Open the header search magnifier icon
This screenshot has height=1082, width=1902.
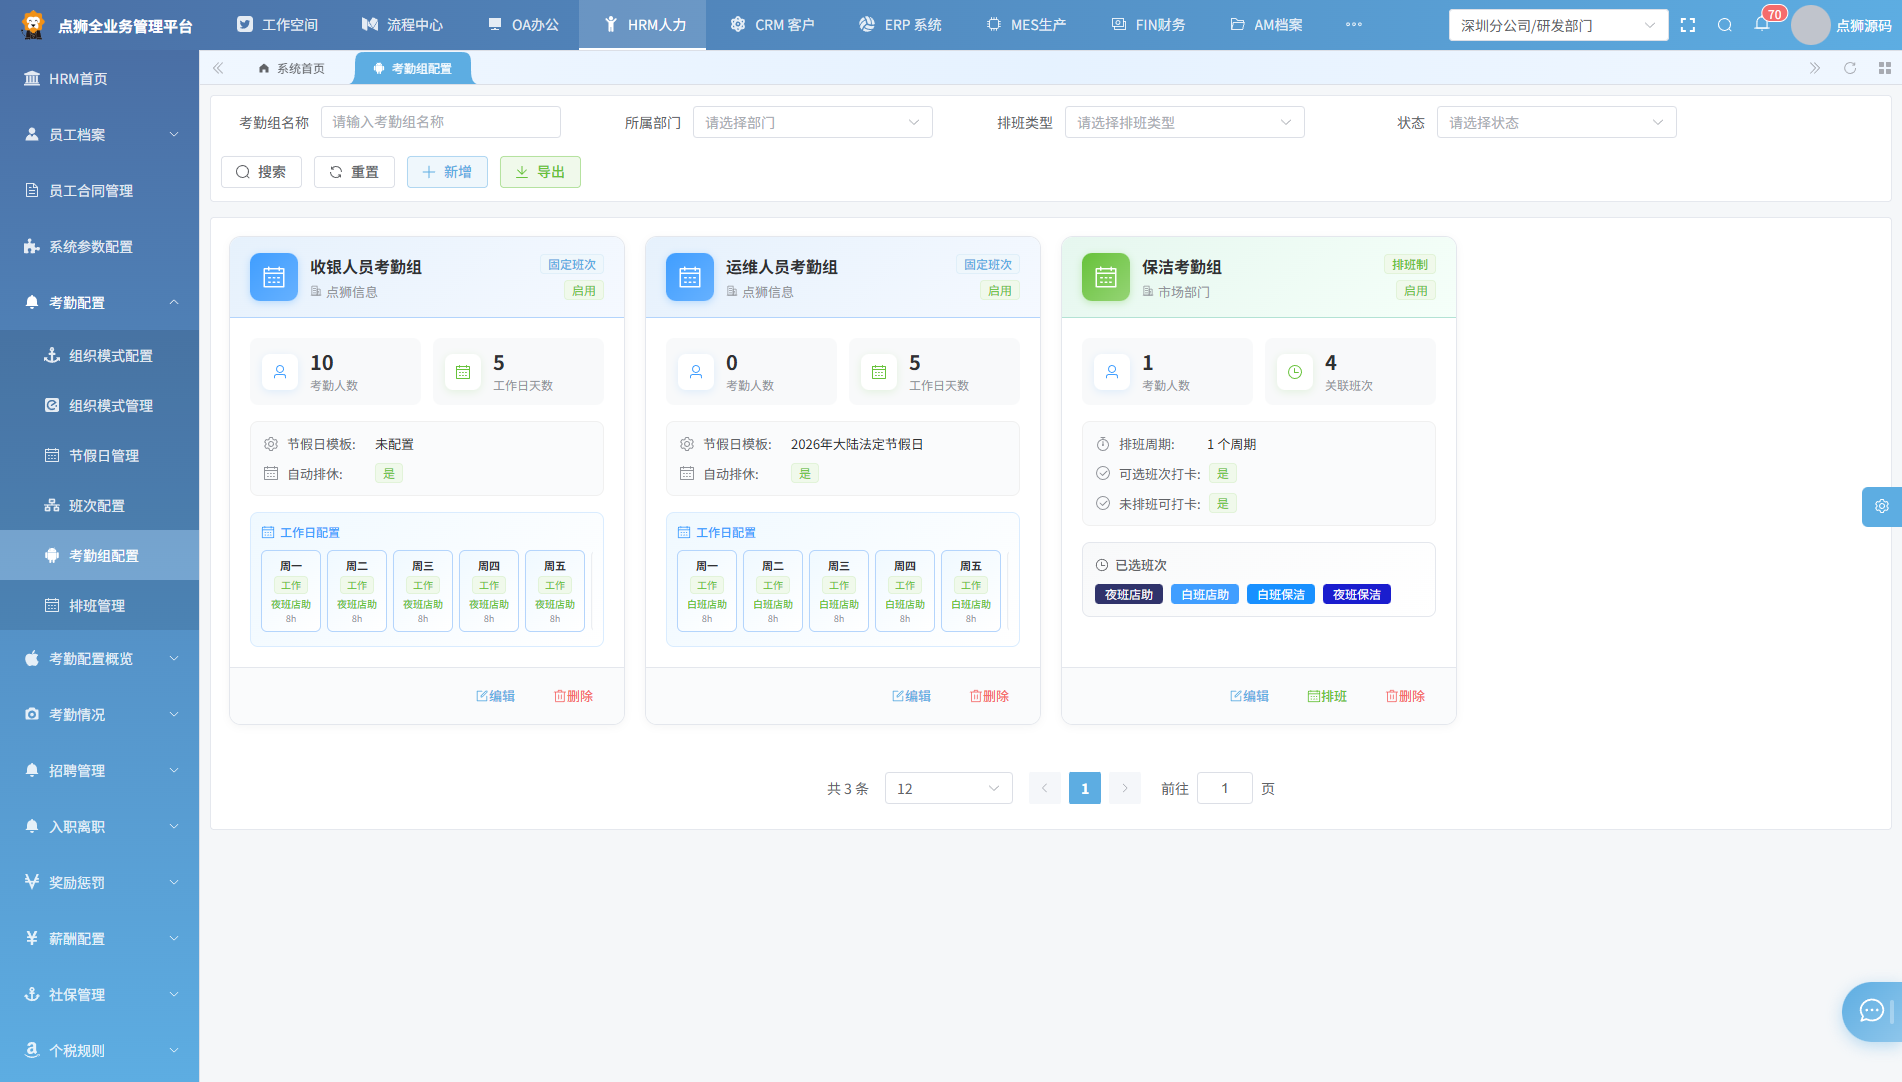tap(1725, 25)
